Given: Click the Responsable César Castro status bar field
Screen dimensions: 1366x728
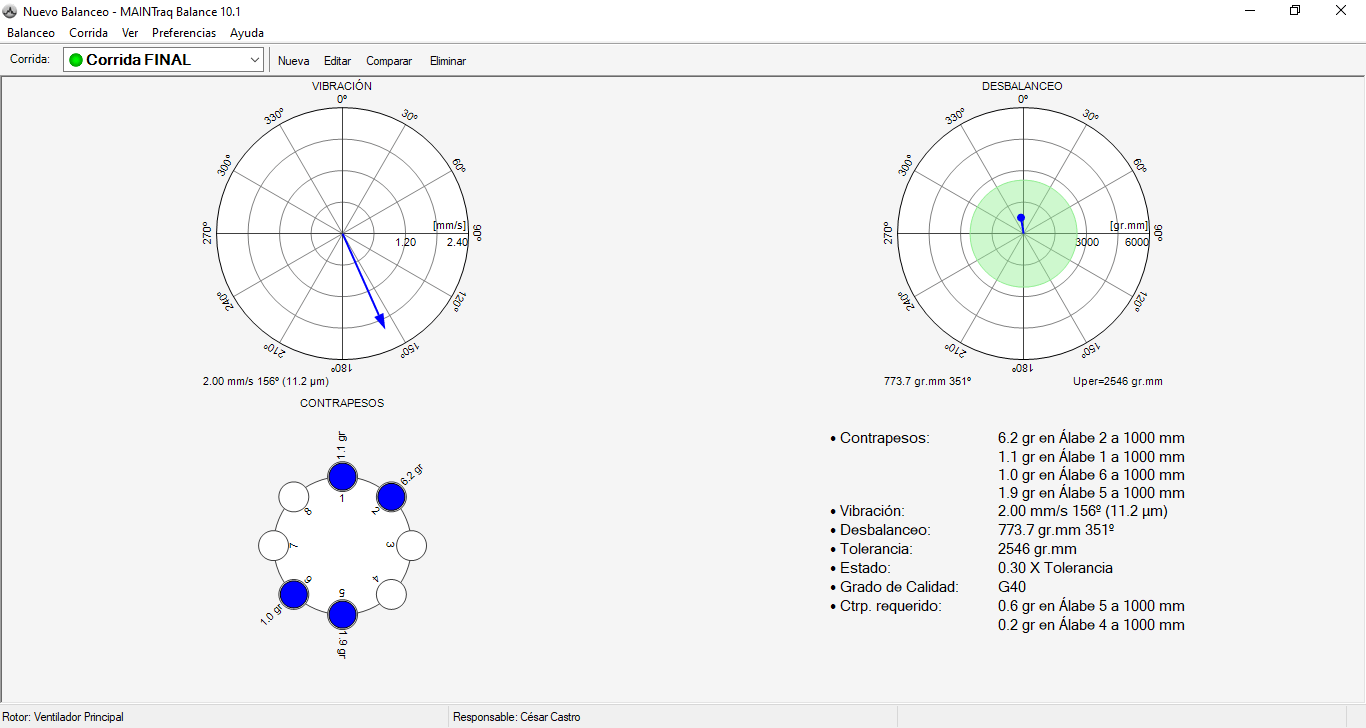Looking at the screenshot, I should pyautogui.click(x=516, y=717).
